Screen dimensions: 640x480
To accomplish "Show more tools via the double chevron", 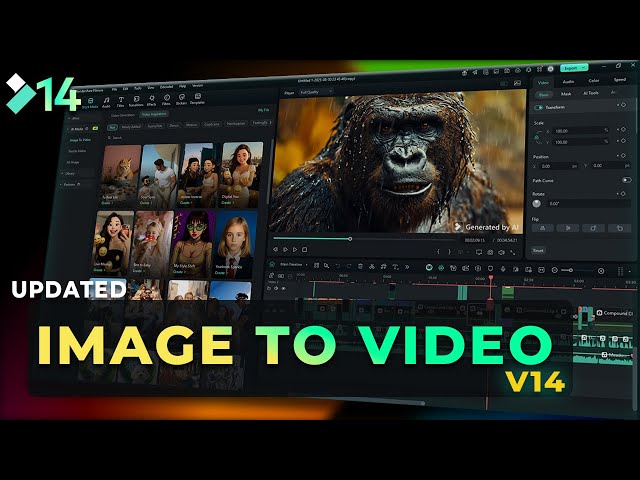I will [x=407, y=267].
